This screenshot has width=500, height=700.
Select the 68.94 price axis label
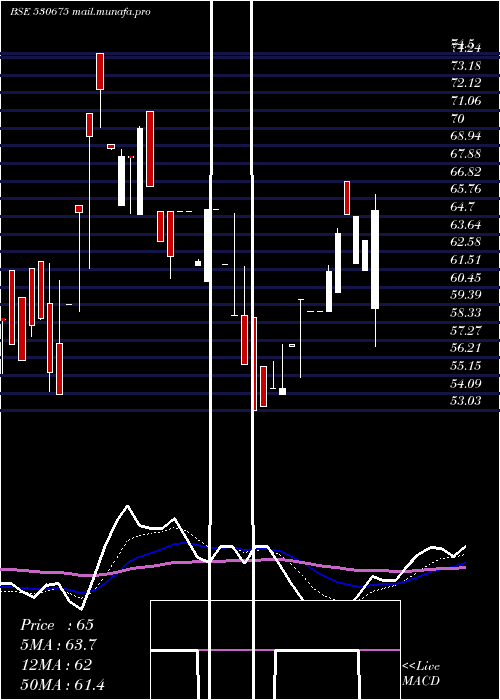click(x=466, y=136)
